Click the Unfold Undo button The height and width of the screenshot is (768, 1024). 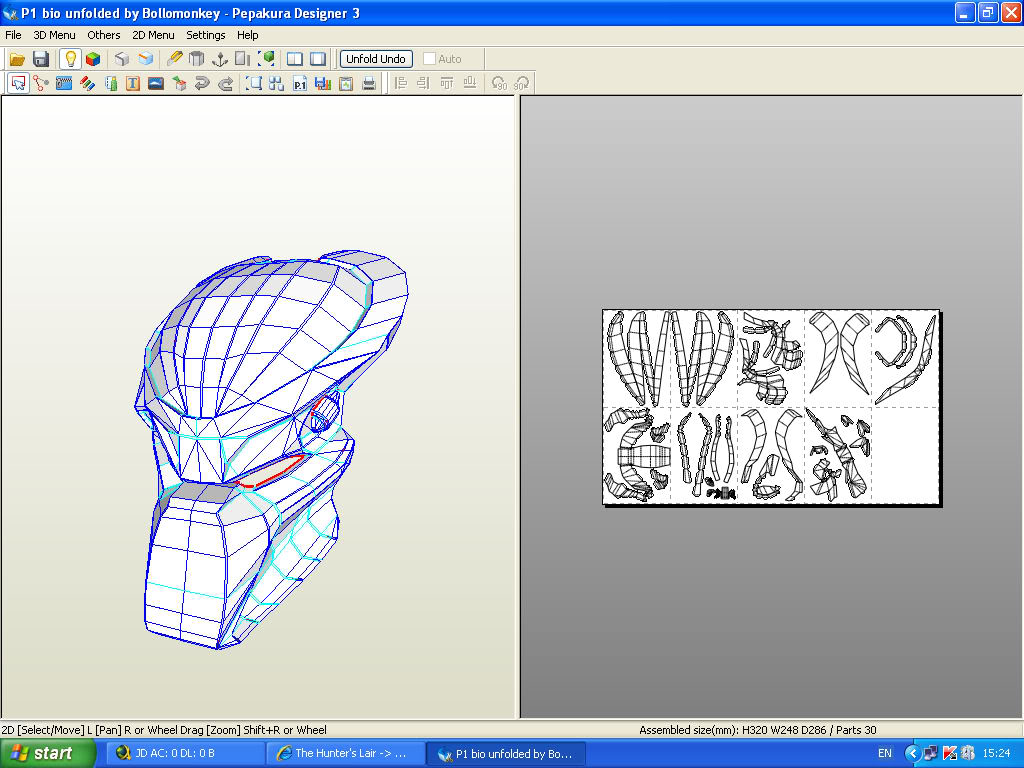point(376,59)
